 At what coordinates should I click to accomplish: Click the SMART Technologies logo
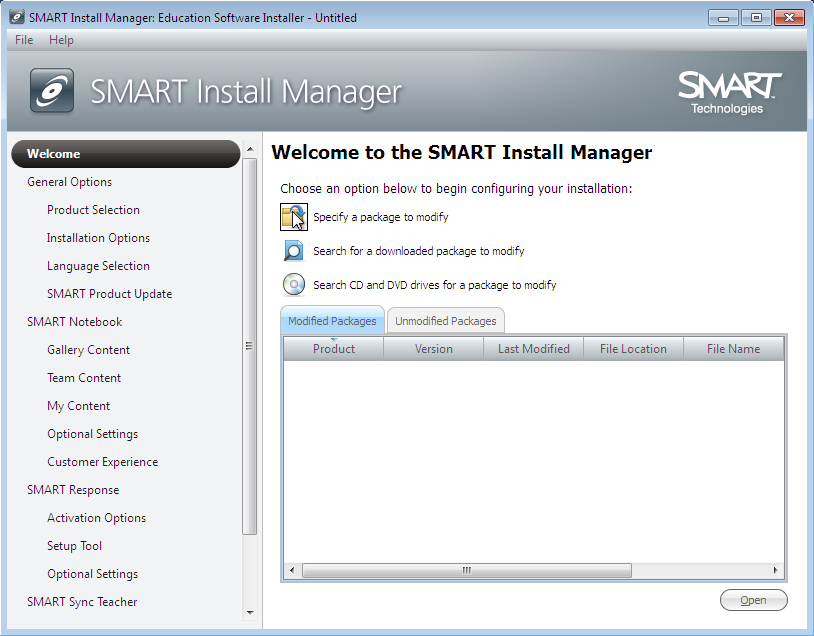tap(729, 92)
